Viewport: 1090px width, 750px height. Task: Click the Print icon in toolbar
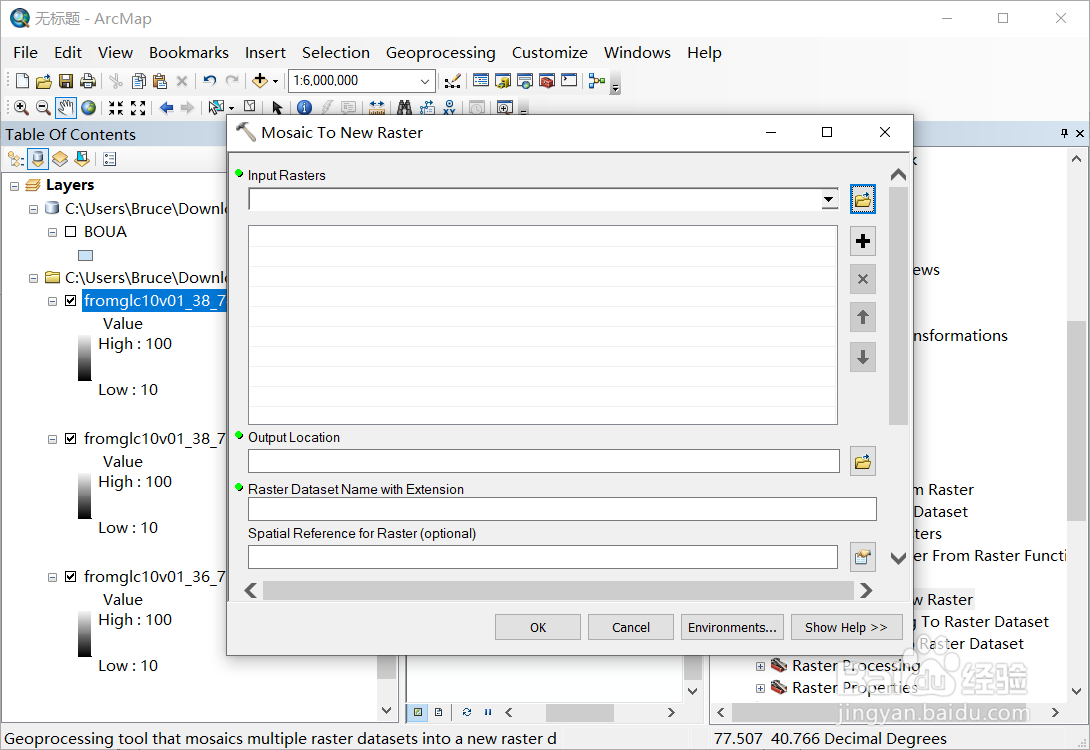coord(88,81)
